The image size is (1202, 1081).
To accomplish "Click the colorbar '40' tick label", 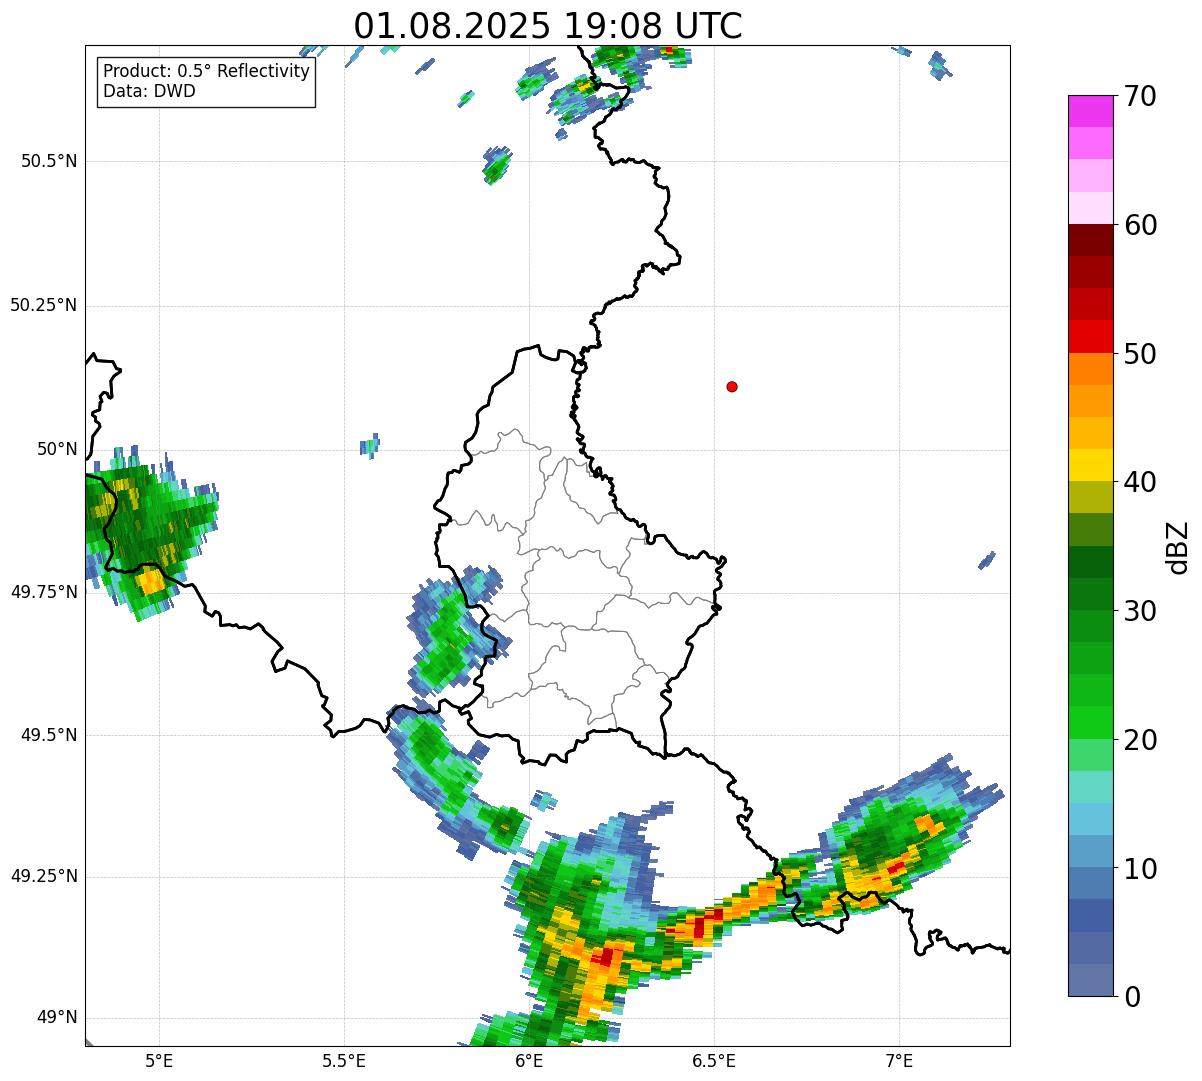I will 1140,482.
